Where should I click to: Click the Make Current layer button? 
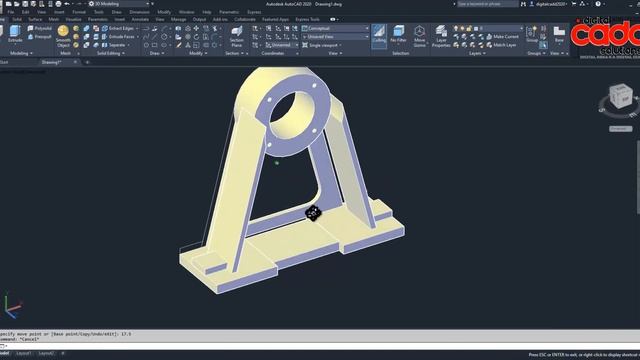pyautogui.click(x=502, y=37)
